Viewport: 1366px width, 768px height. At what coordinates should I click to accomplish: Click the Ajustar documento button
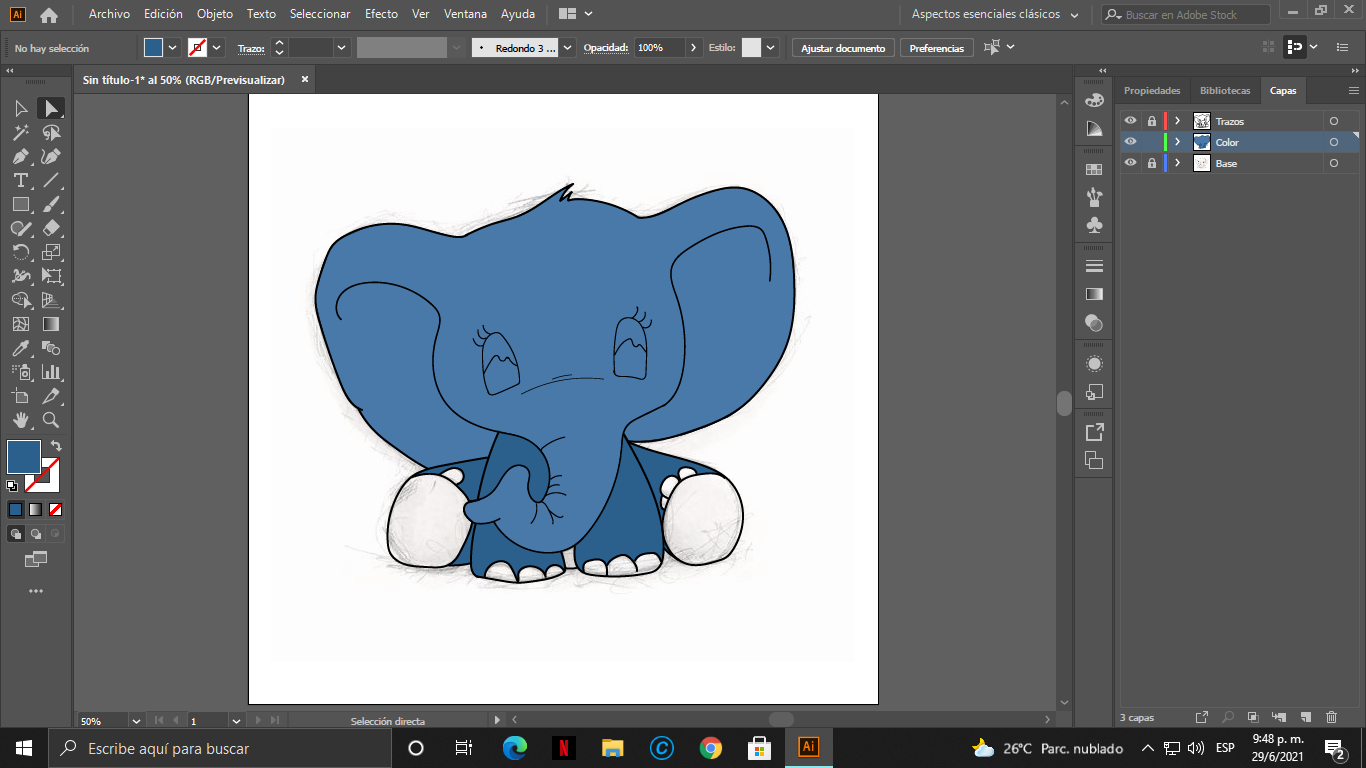[x=843, y=48]
